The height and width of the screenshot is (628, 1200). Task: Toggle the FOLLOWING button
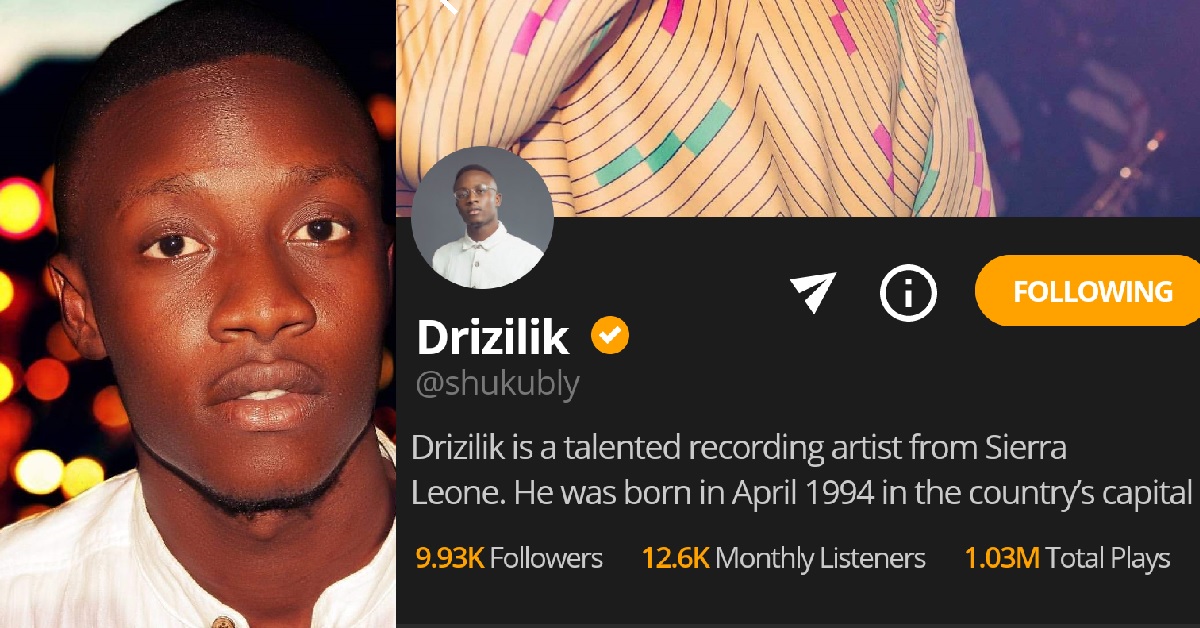[1089, 291]
